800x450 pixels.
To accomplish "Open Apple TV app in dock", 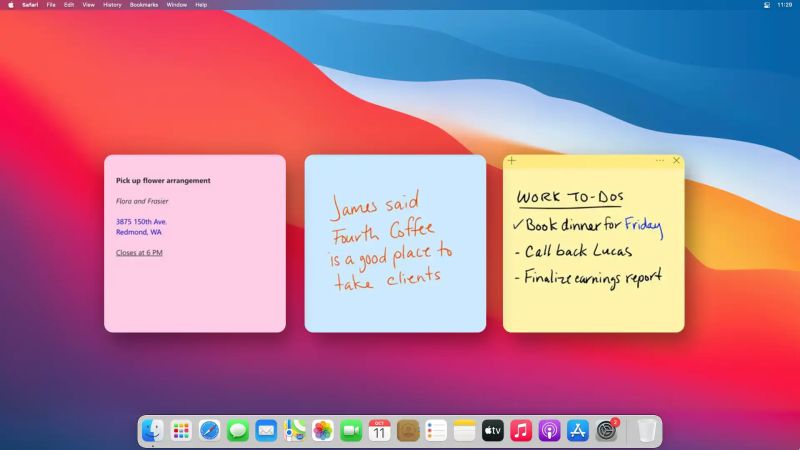I will point(492,431).
